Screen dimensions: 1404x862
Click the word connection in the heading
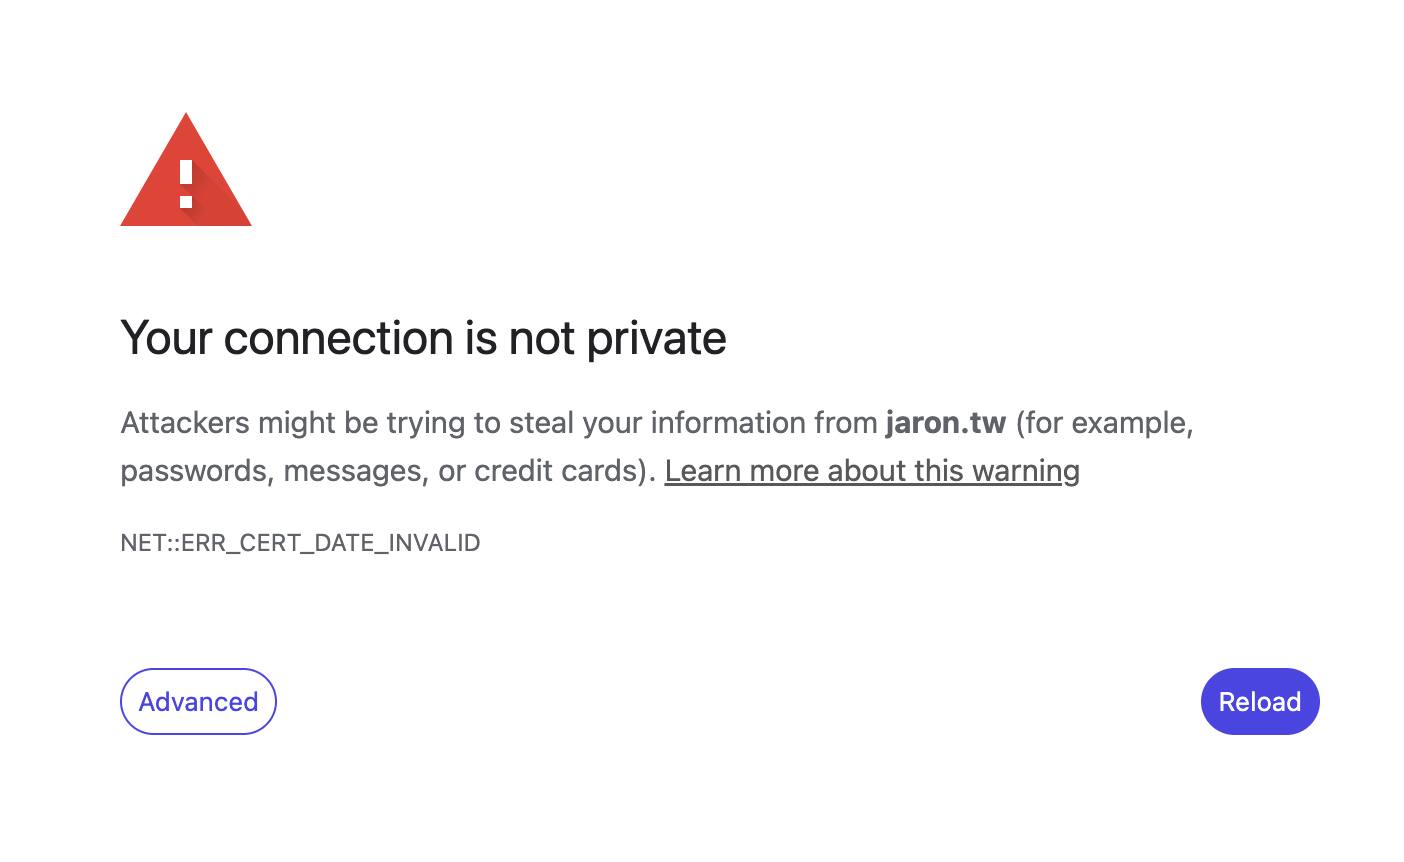[x=338, y=338]
